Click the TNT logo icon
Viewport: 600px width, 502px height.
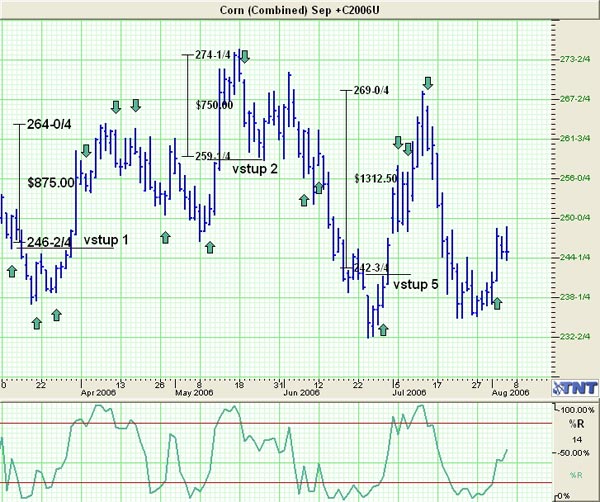click(575, 388)
